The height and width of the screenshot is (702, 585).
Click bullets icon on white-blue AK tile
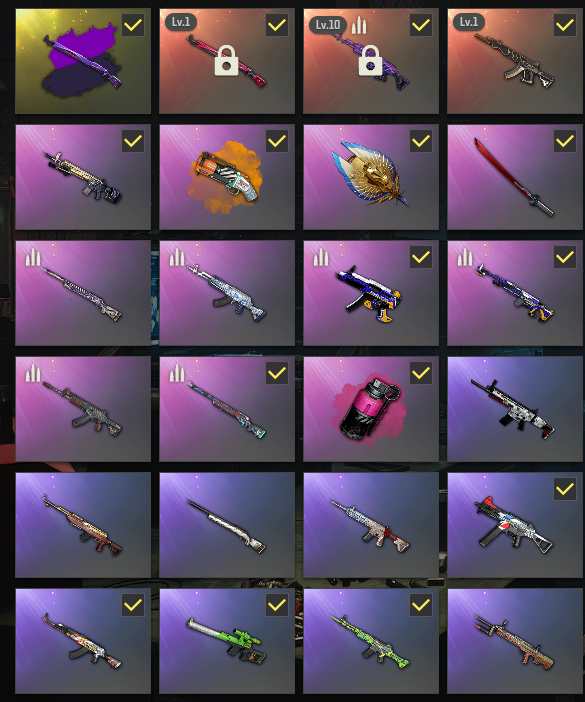[177, 257]
